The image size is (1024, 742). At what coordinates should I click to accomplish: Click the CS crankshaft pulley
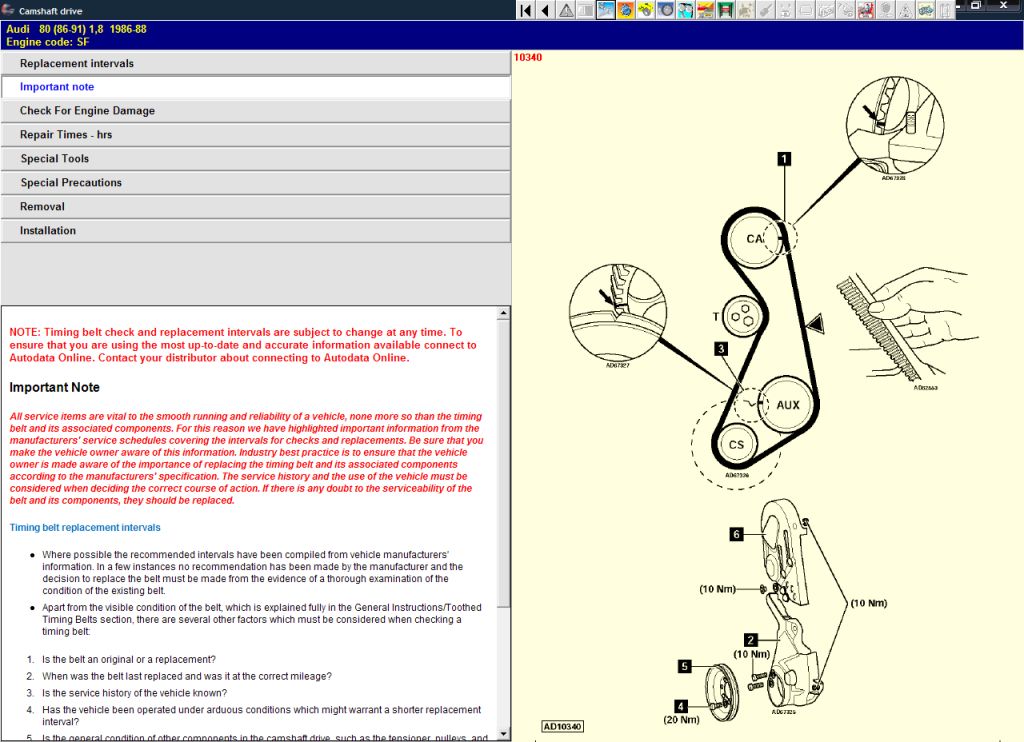click(737, 445)
